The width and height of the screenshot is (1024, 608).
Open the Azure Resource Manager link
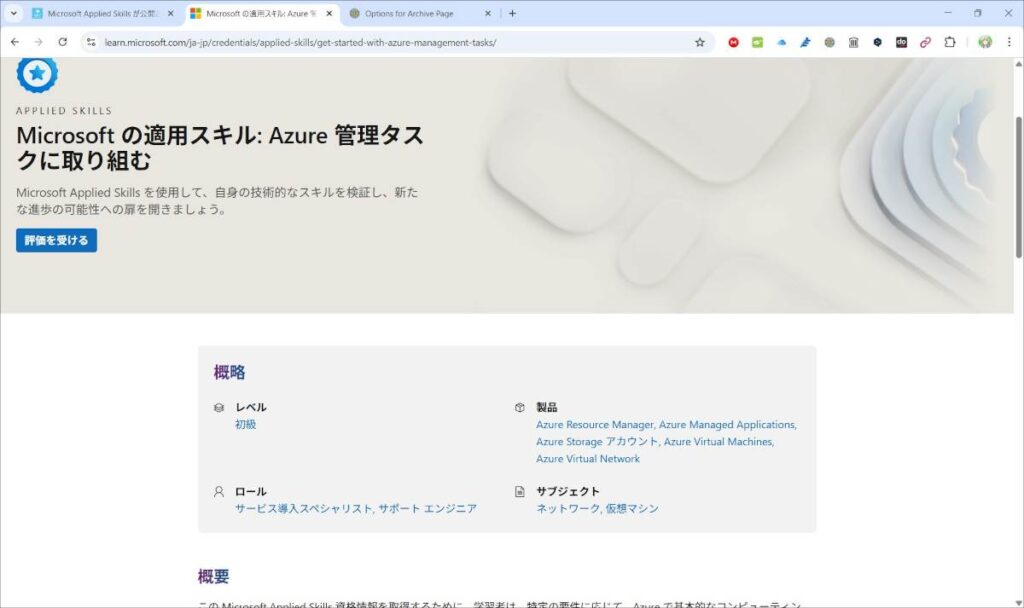click(x=594, y=424)
